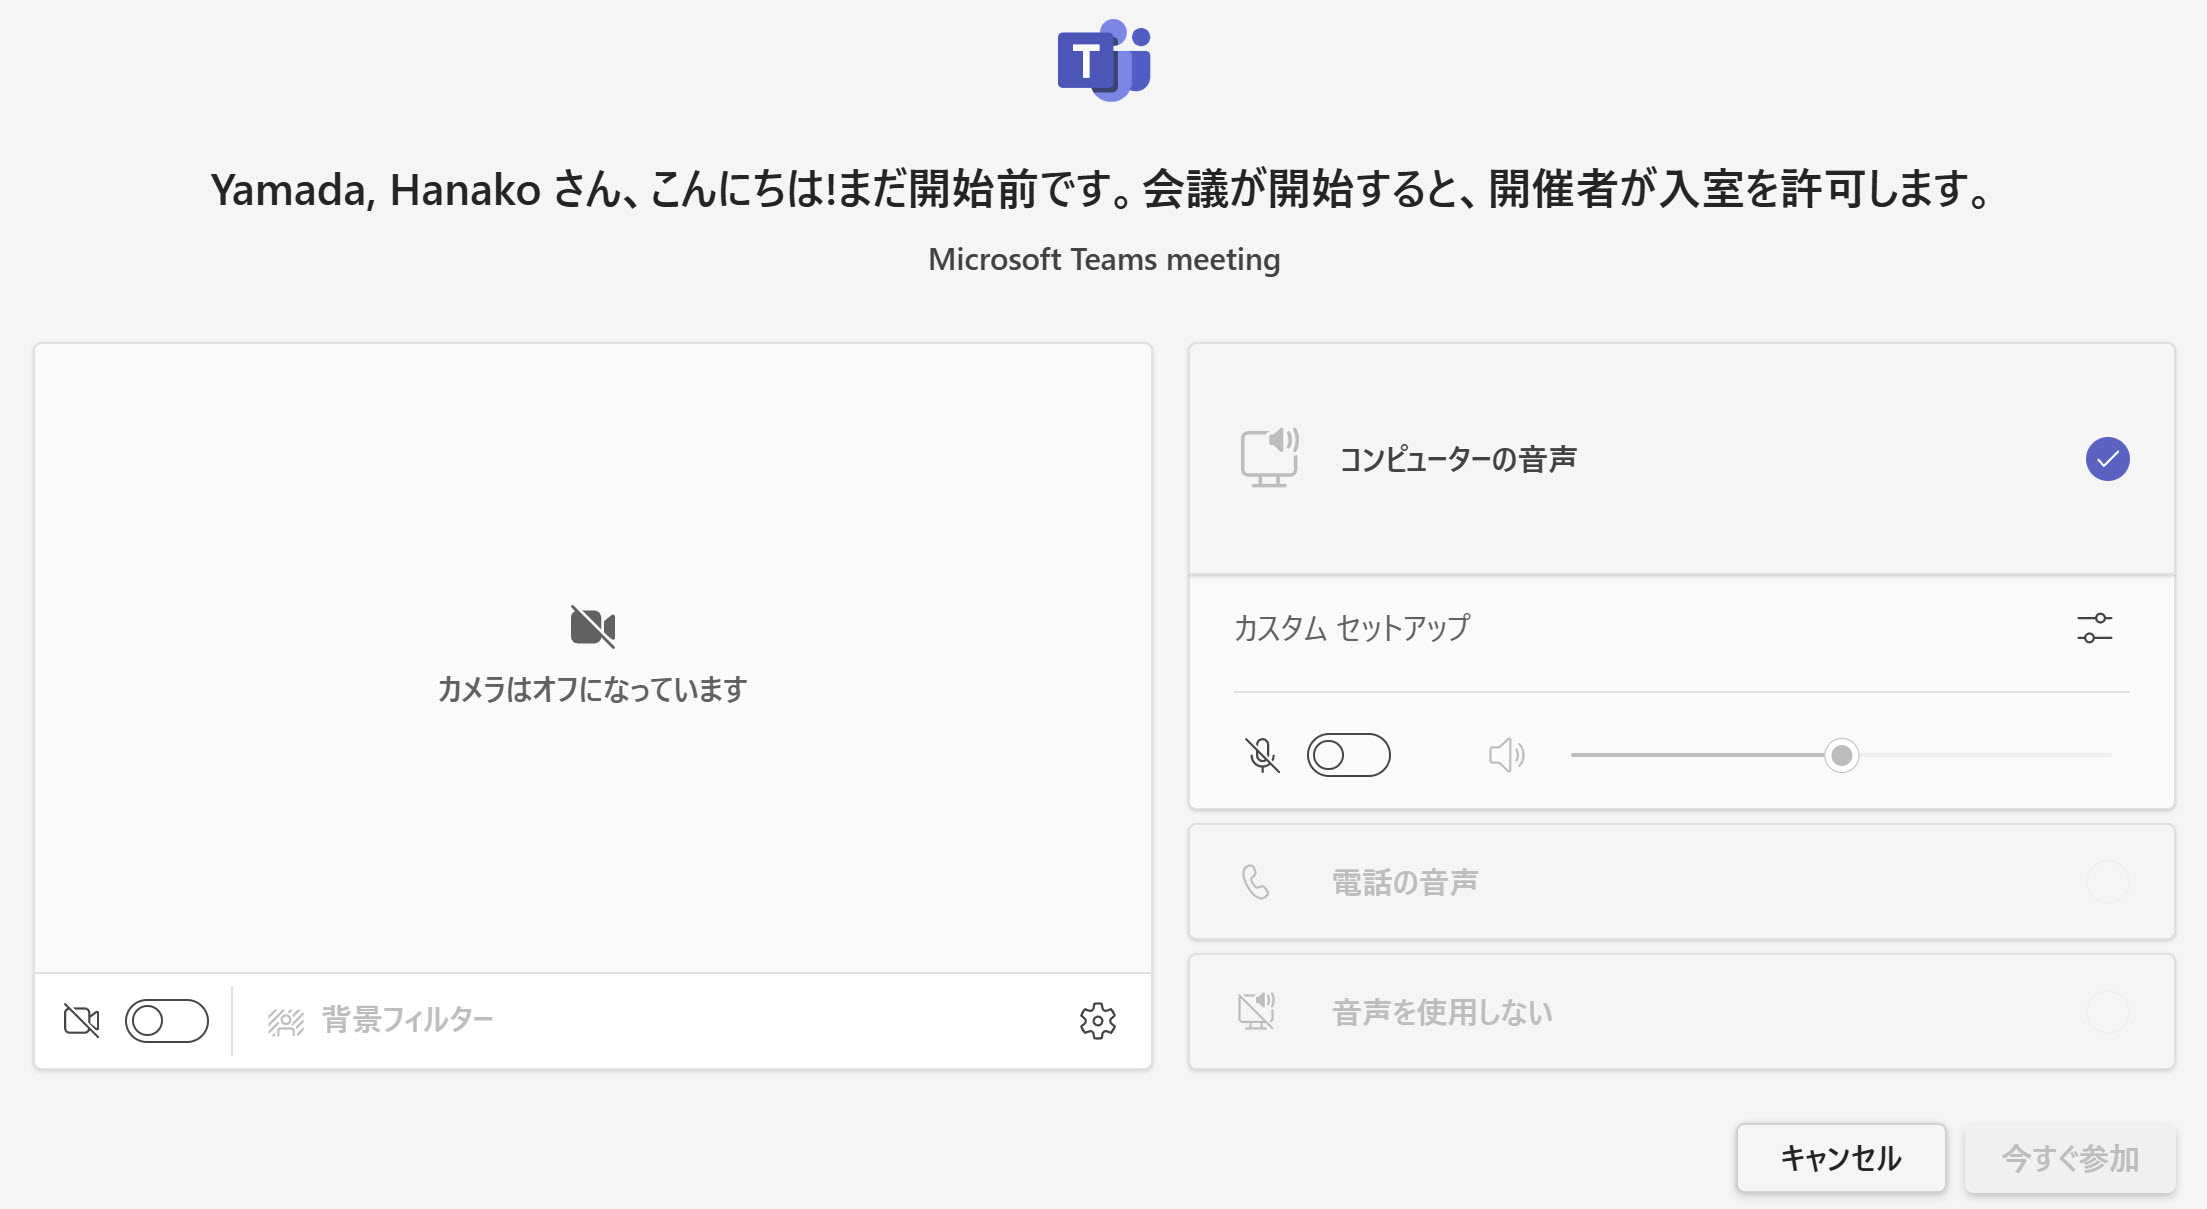2207x1209 pixels.
Task: Enable the microphone toggle switch
Action: 1348,755
